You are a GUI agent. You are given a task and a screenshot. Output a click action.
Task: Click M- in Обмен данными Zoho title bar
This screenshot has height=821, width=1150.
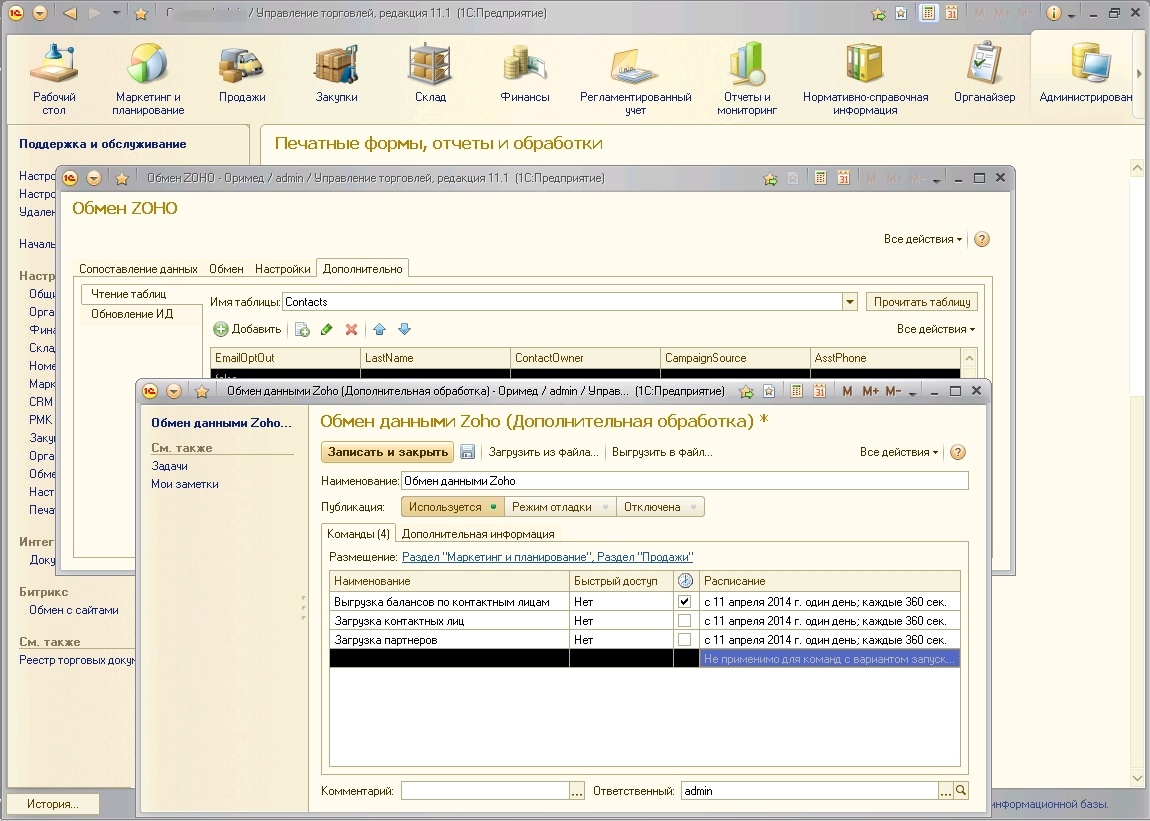point(893,391)
